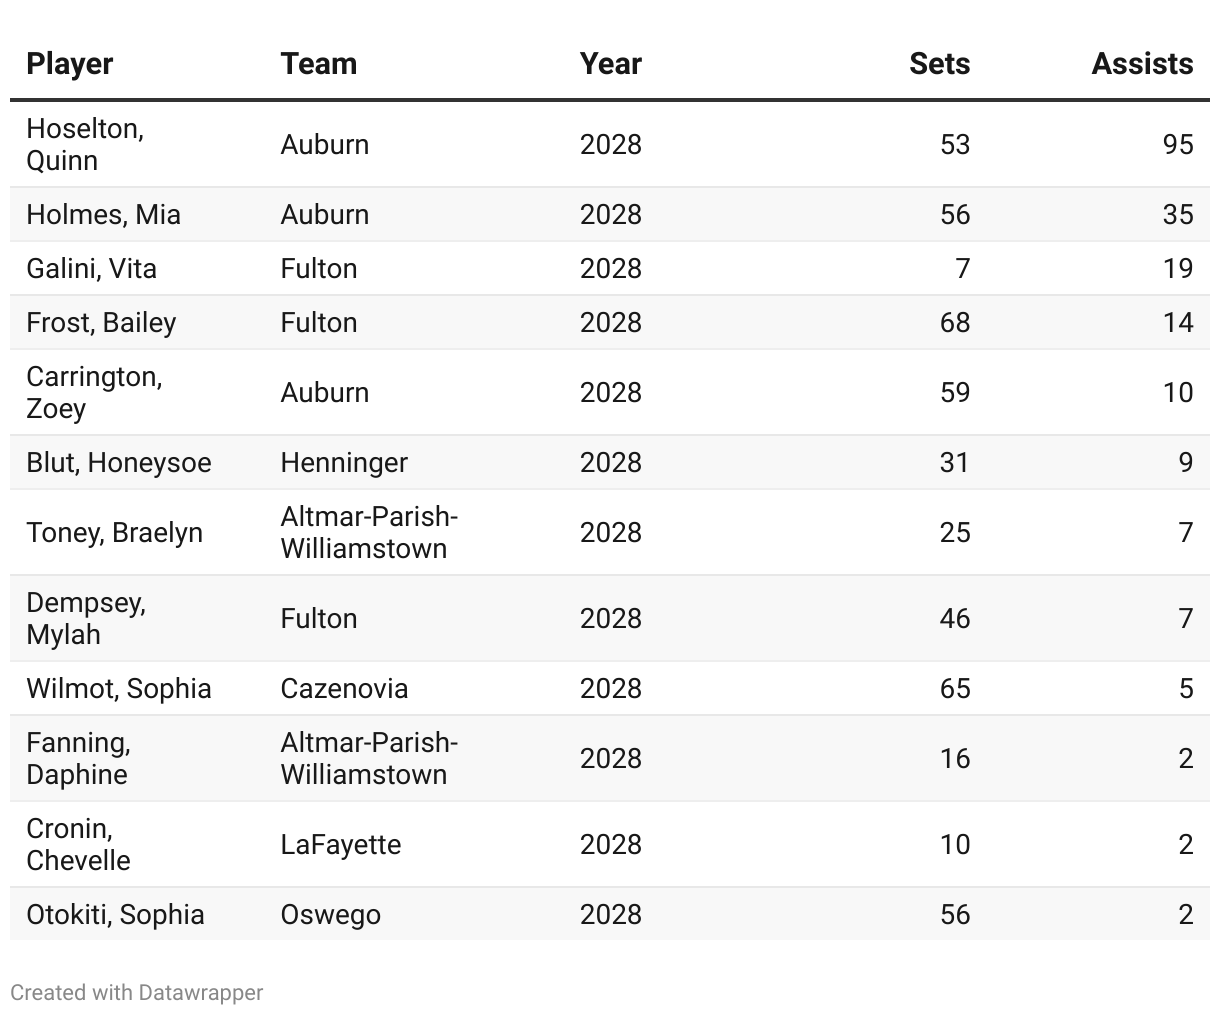
Task: Click the Dempsey, Mylah player name
Action: 86,618
